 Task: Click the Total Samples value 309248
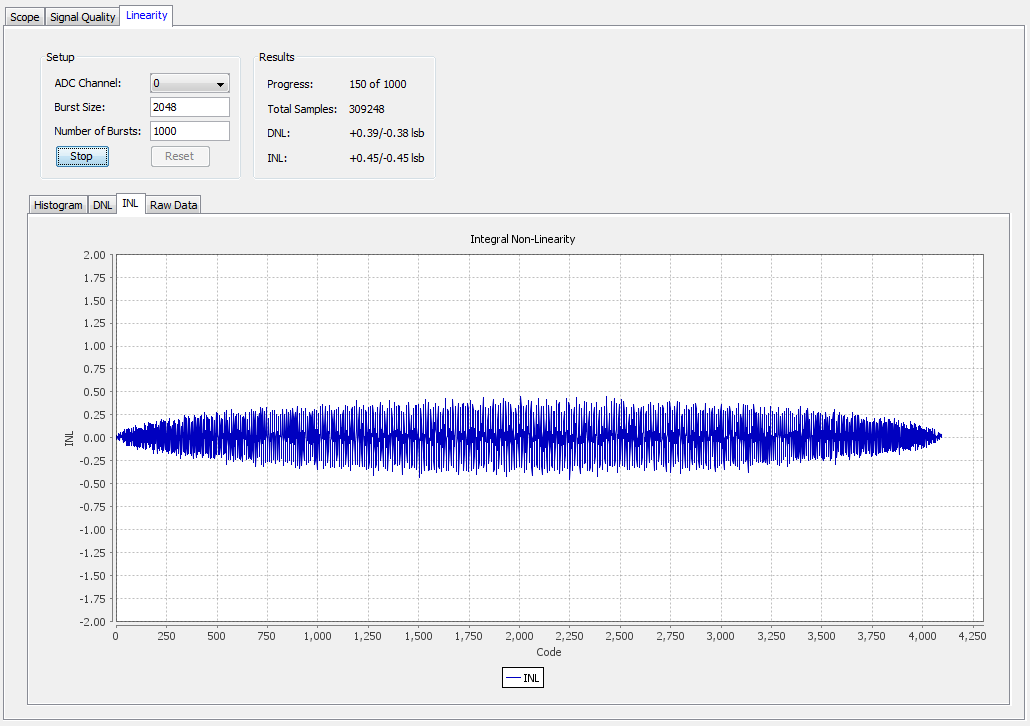(x=367, y=109)
